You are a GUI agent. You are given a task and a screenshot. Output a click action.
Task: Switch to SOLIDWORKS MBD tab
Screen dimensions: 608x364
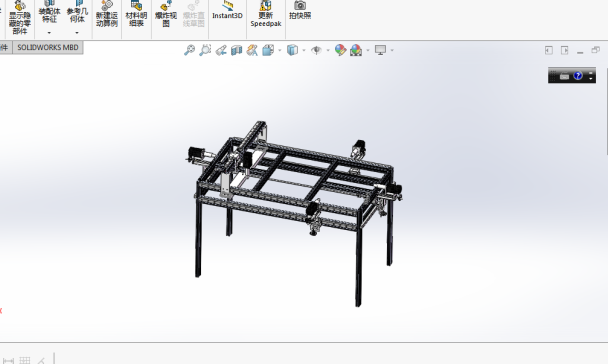[48, 47]
